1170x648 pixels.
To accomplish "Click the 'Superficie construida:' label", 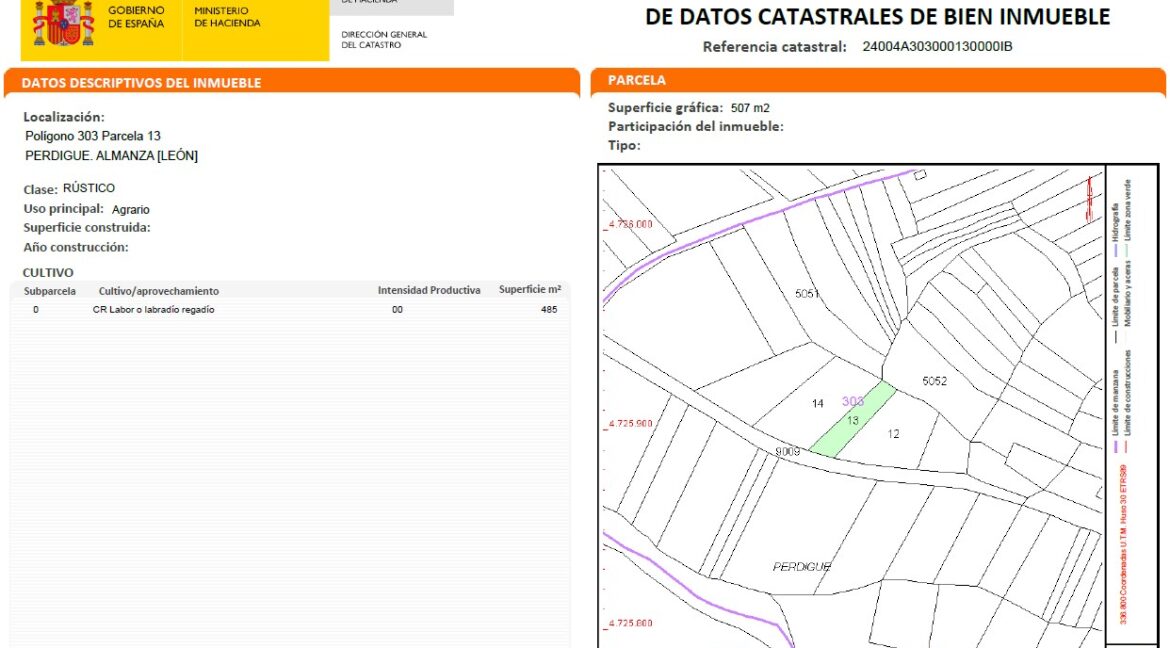I will point(87,228).
